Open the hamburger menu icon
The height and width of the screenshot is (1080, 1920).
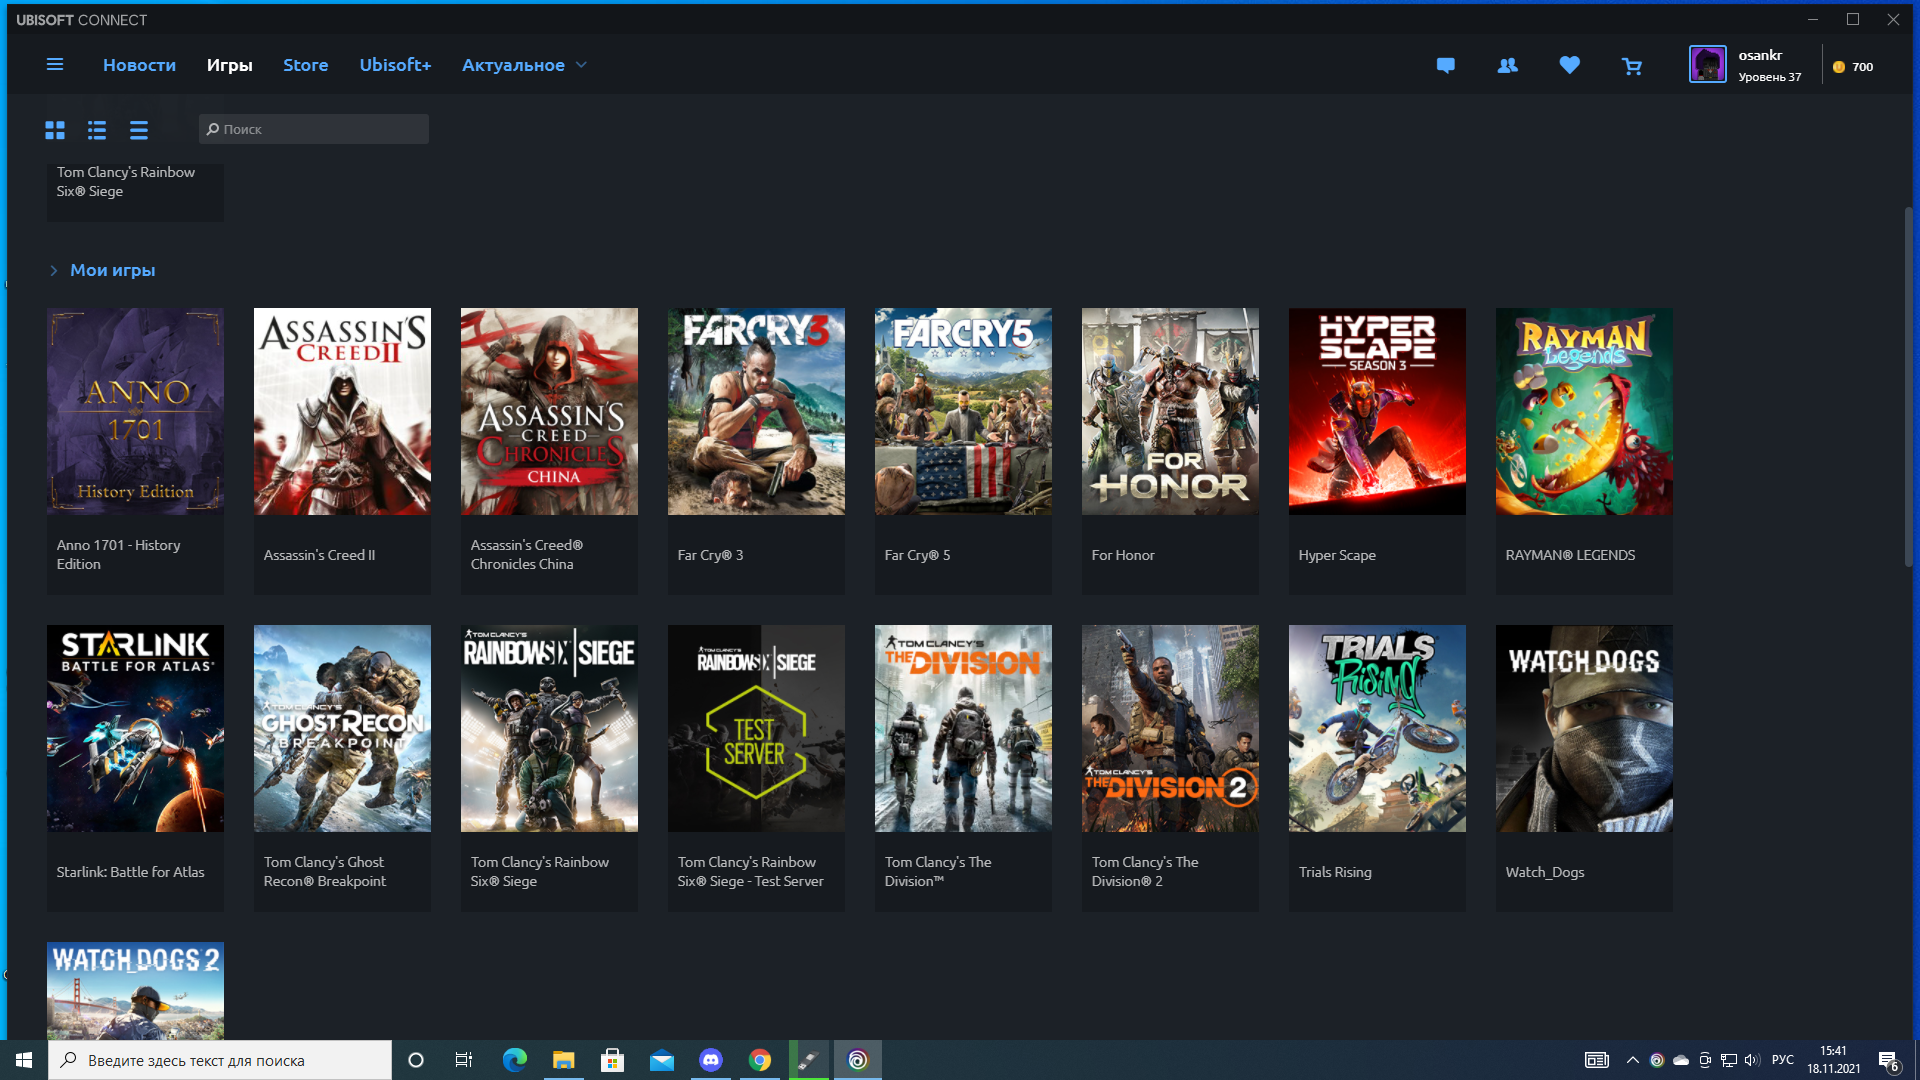click(x=55, y=65)
